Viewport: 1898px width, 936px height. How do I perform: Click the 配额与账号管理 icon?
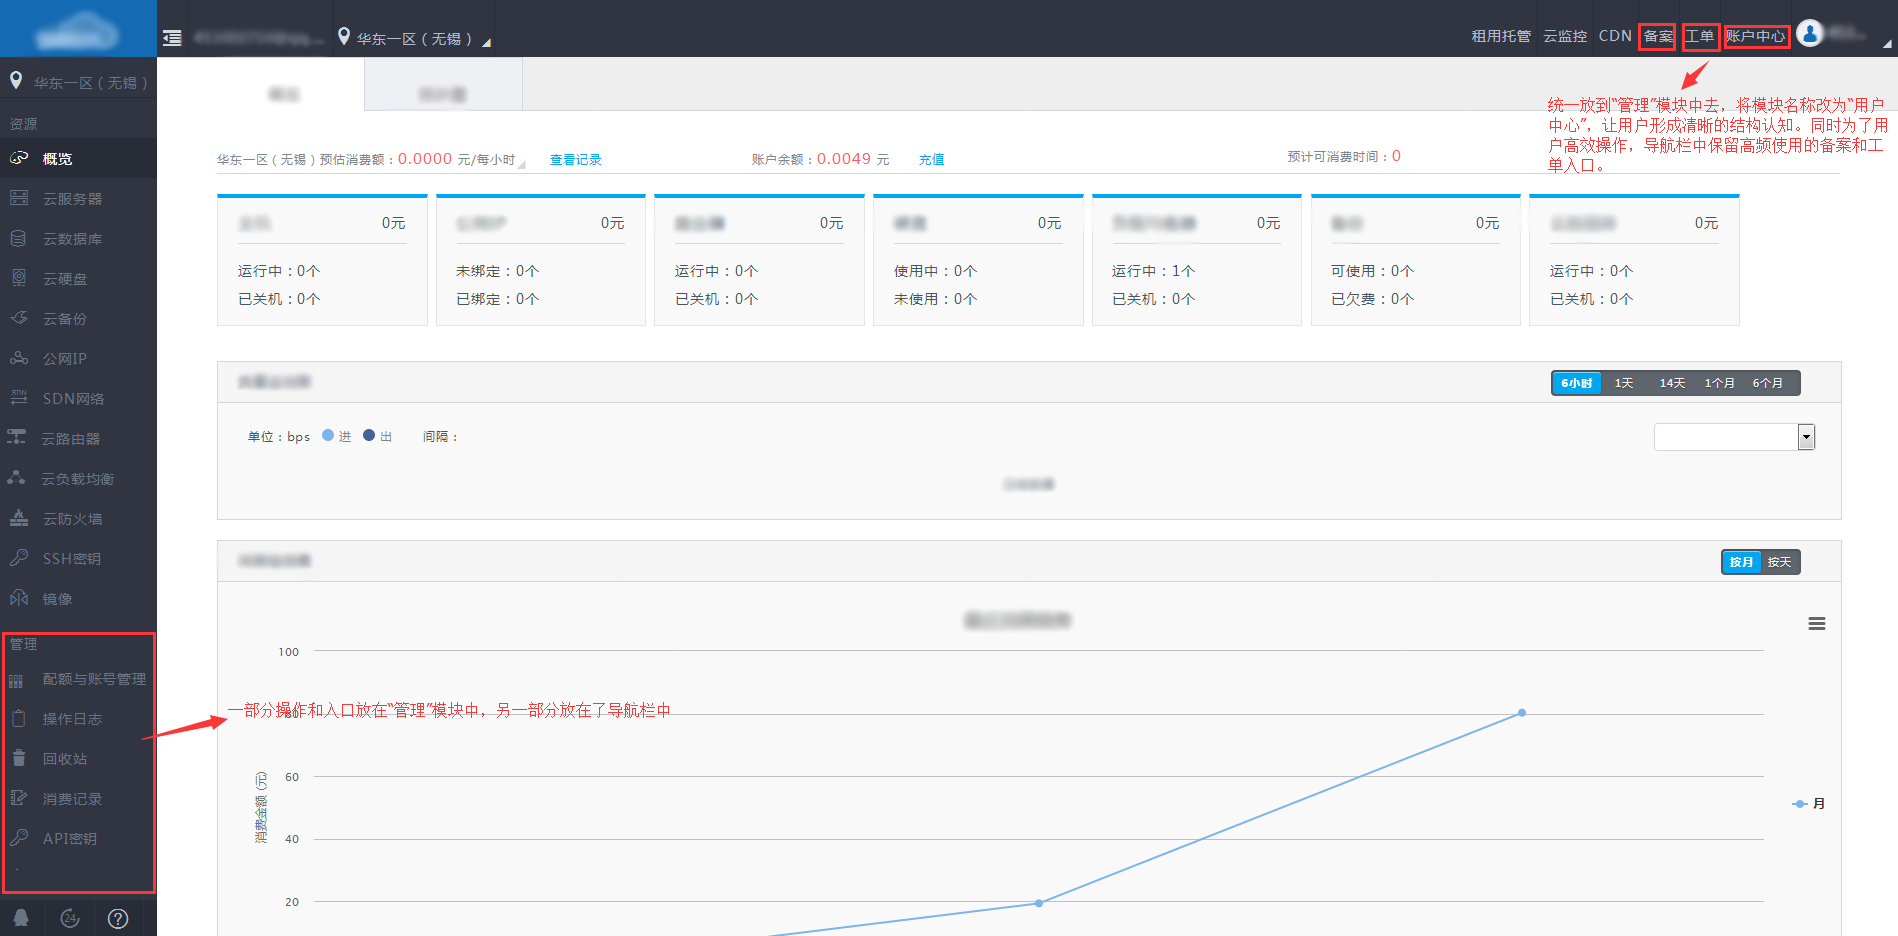16,681
